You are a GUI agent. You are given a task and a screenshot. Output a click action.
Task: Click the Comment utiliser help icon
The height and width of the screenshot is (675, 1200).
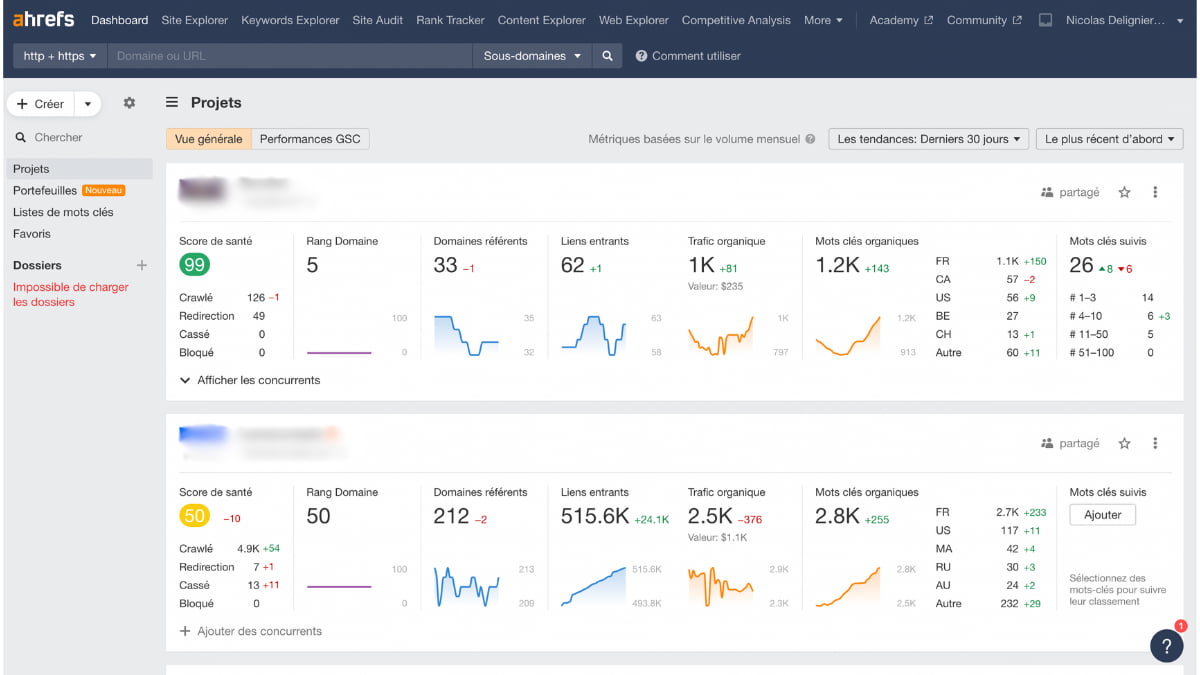coord(641,56)
